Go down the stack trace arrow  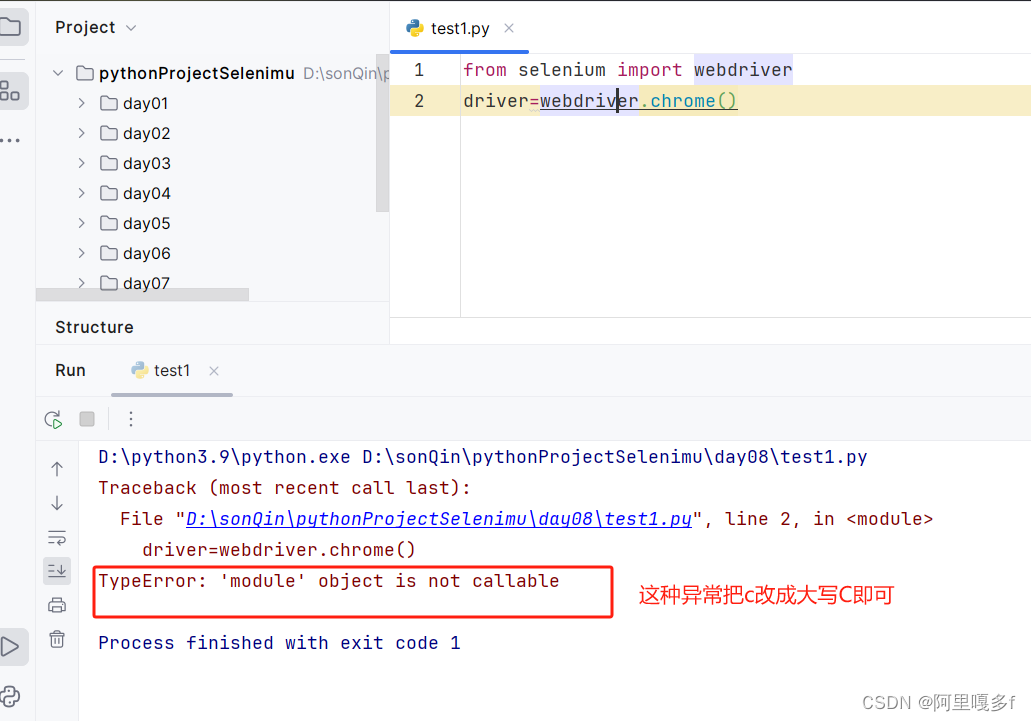tap(57, 503)
